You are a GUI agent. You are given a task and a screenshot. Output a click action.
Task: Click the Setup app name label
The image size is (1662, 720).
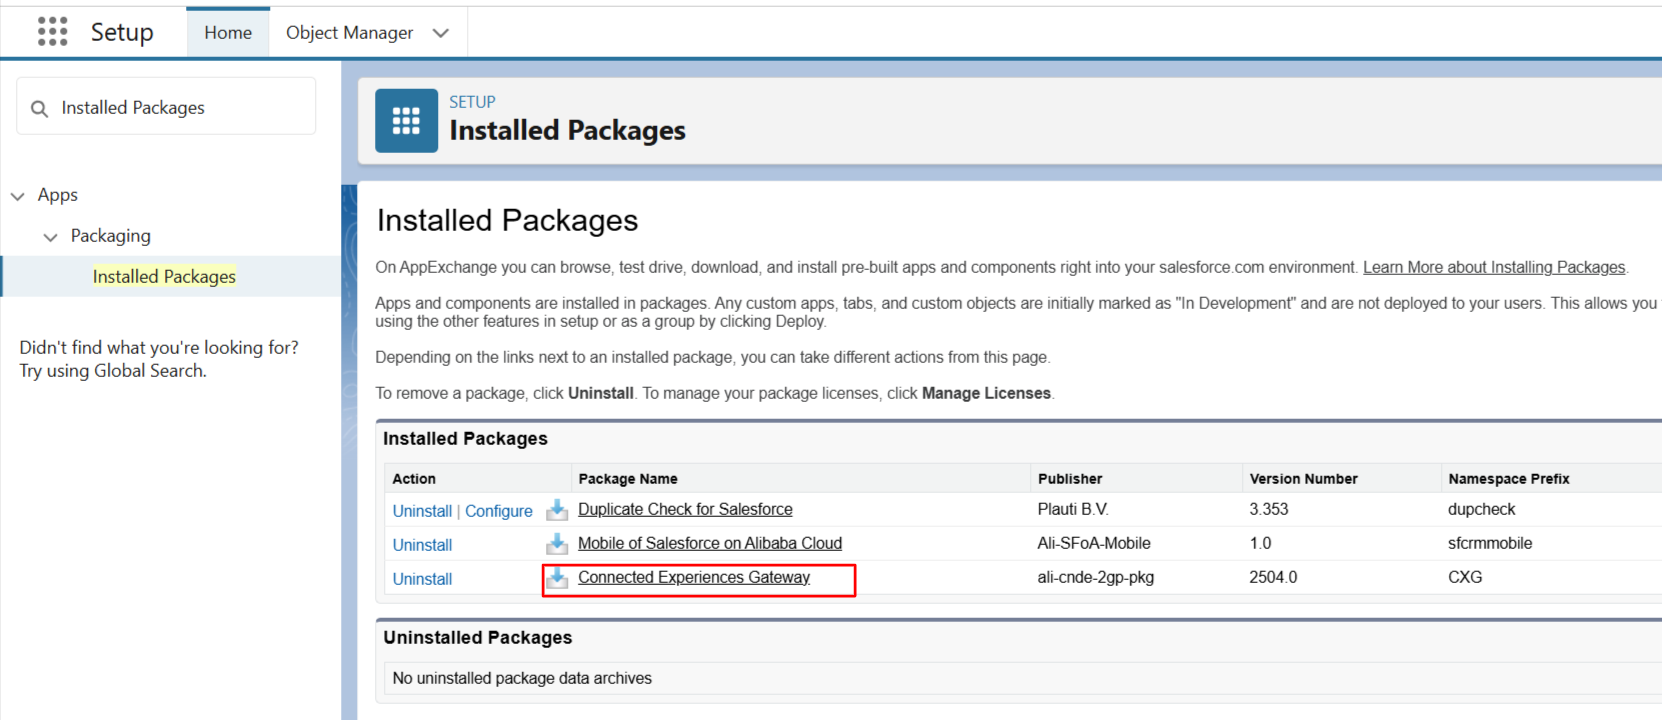tap(122, 32)
